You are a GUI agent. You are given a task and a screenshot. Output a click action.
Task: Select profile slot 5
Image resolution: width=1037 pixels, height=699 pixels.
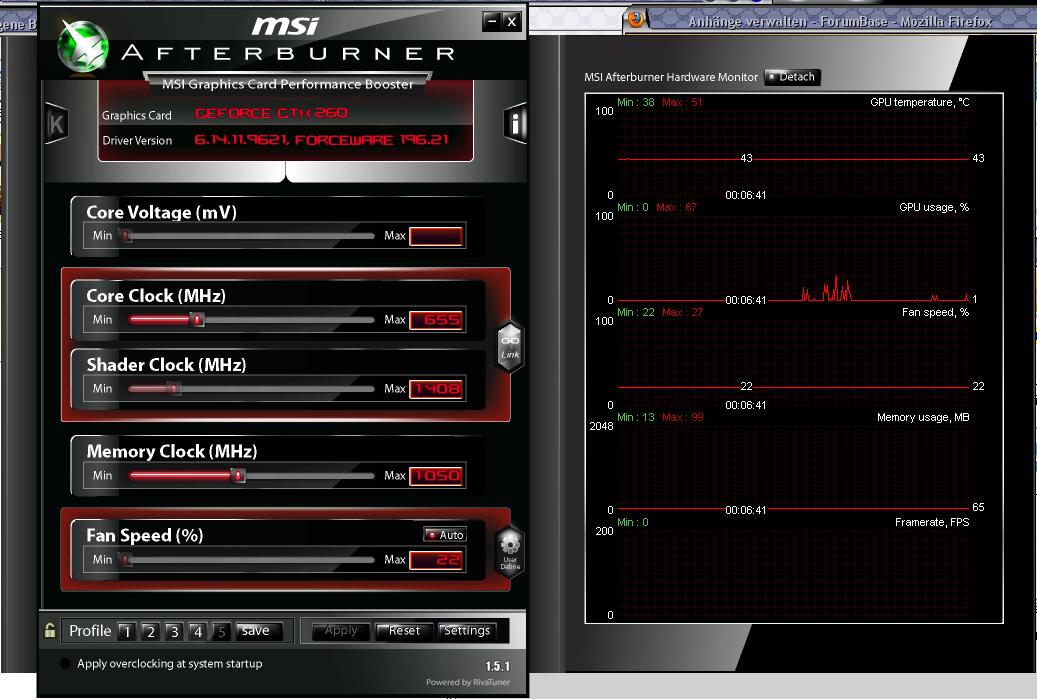coord(221,632)
